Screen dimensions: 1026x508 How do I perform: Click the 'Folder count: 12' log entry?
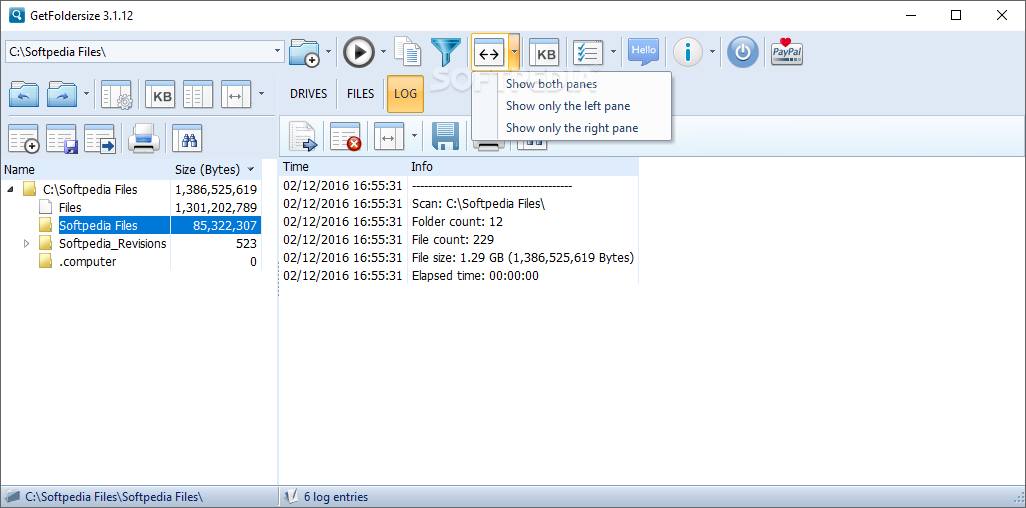[457, 222]
